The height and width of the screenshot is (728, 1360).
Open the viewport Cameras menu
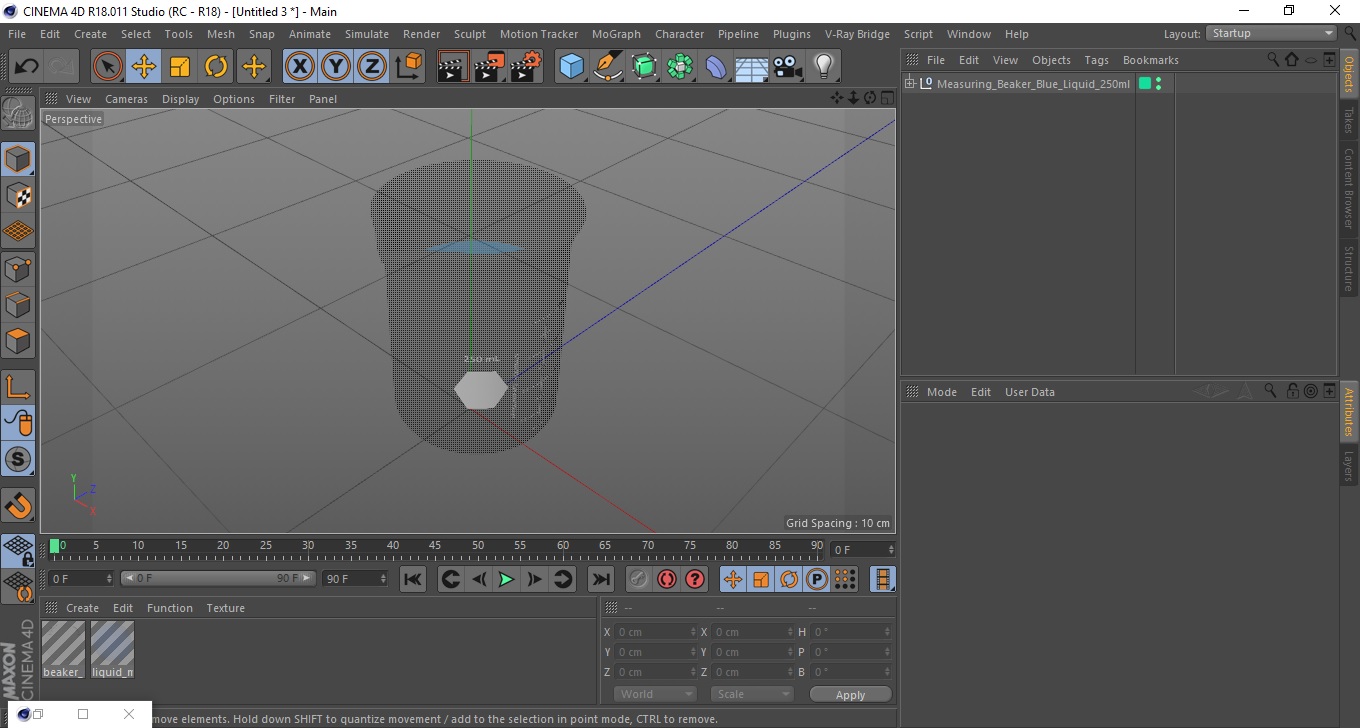point(126,99)
